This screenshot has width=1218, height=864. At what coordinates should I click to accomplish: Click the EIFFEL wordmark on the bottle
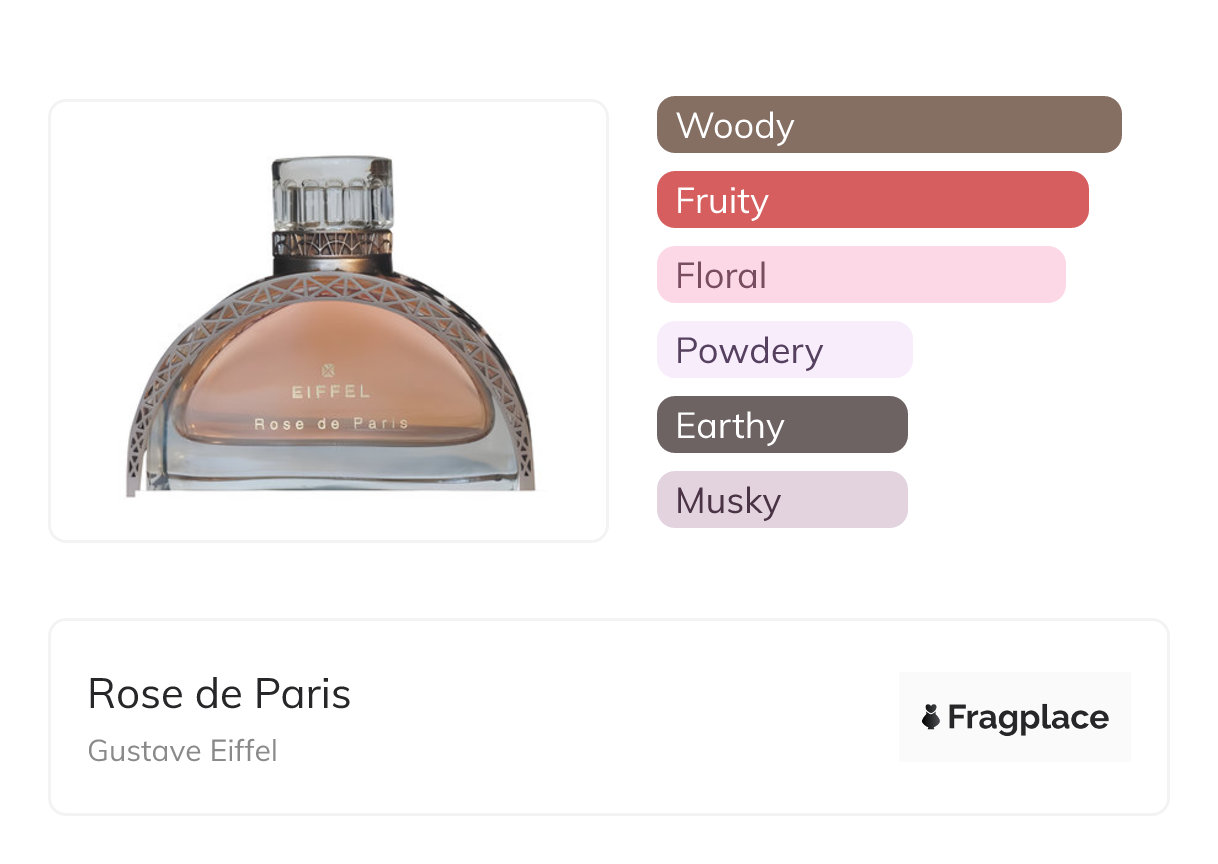(x=330, y=392)
